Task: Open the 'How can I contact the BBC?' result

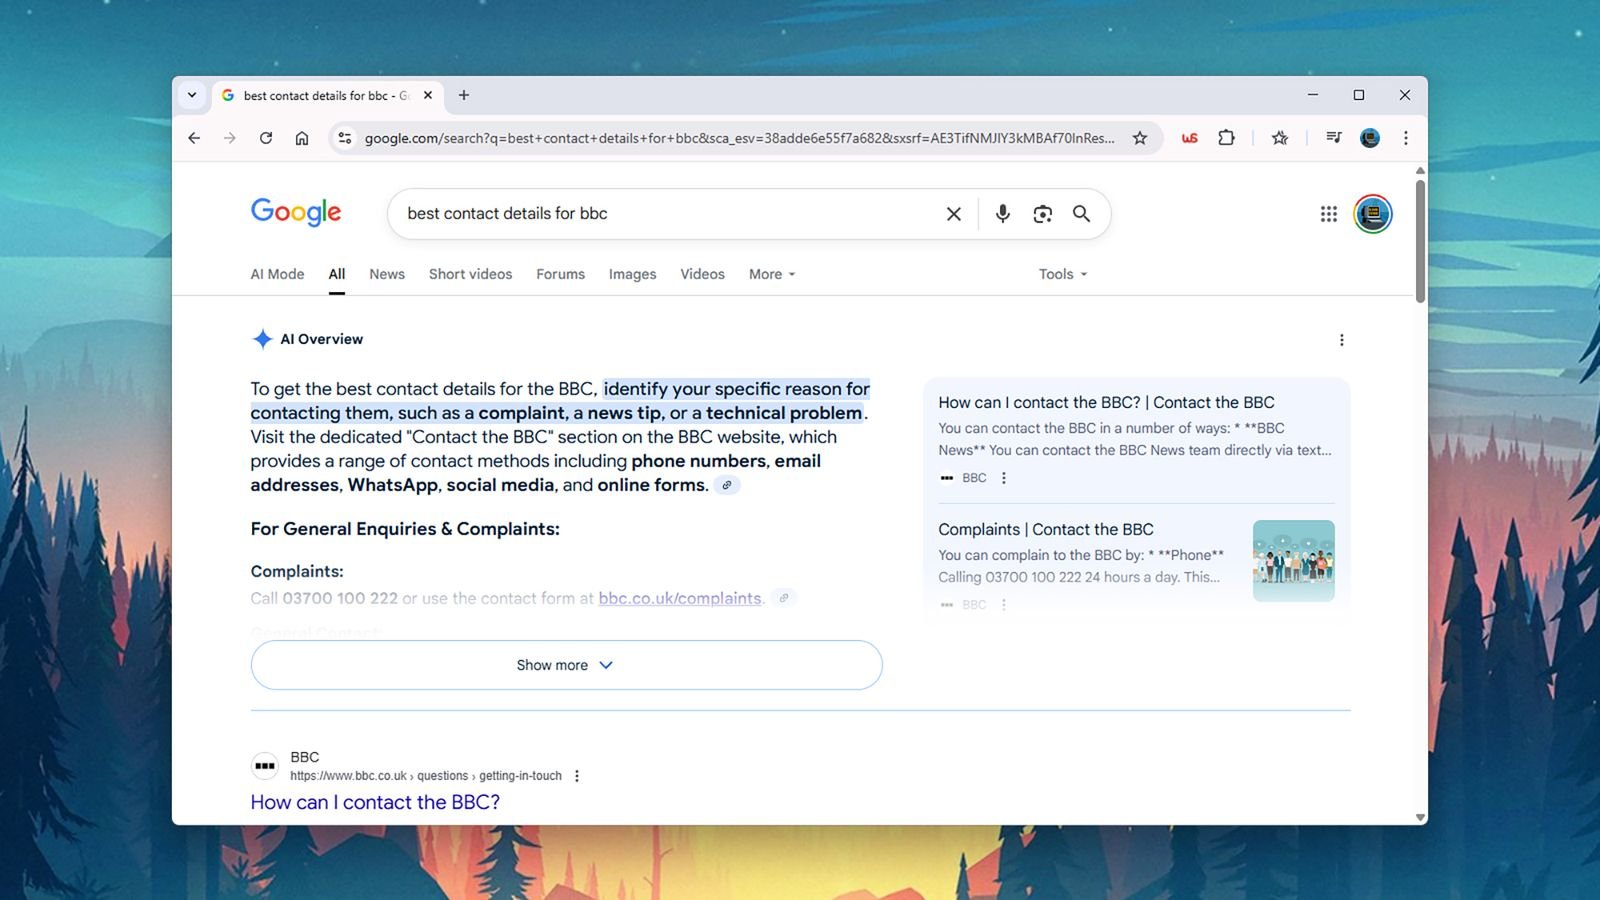Action: coord(374,802)
